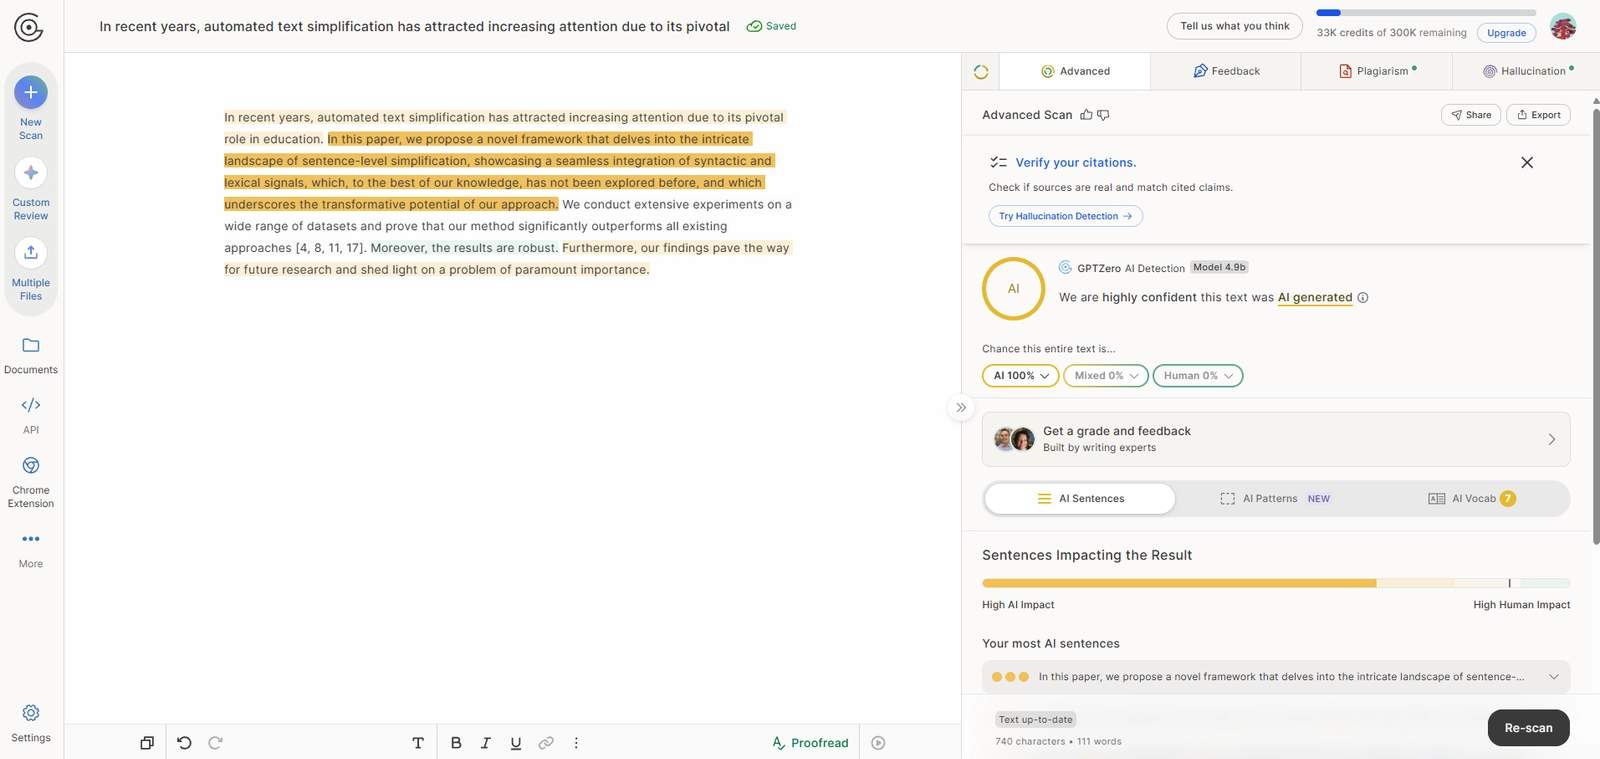
Task: Open Multiple Files upload
Action: pos(31,269)
